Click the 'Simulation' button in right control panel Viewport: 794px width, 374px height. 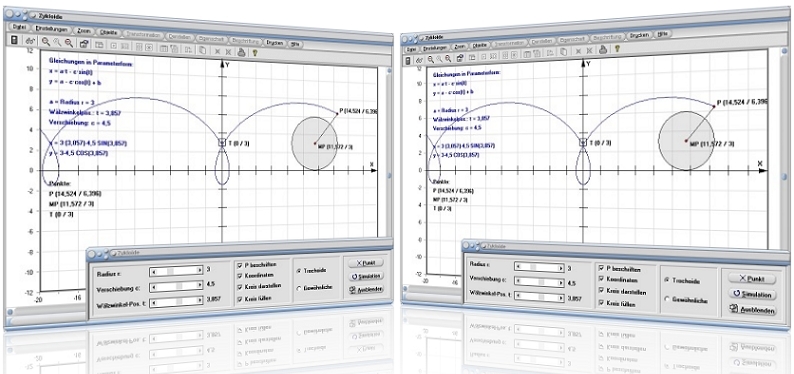coord(752,295)
